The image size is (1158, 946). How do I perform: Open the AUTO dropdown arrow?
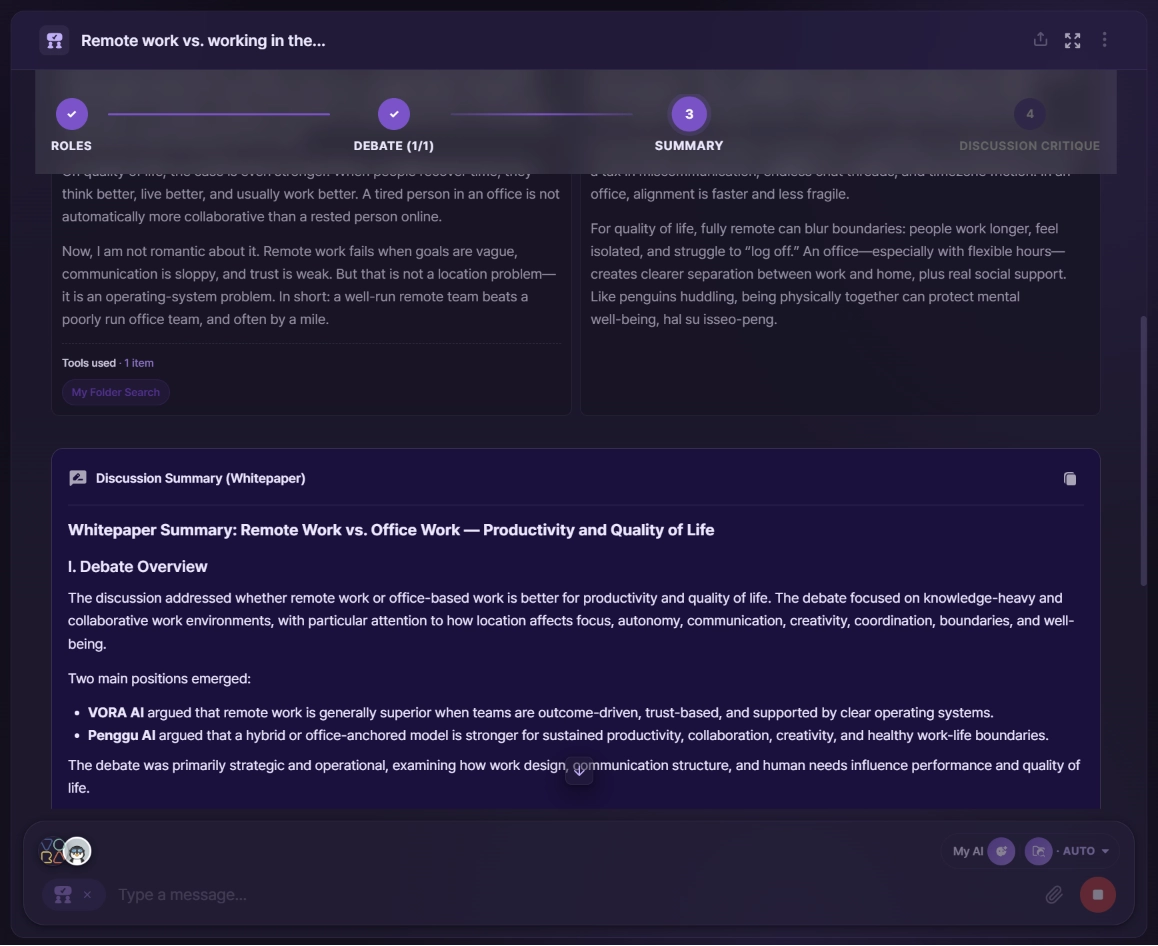tap(1105, 851)
